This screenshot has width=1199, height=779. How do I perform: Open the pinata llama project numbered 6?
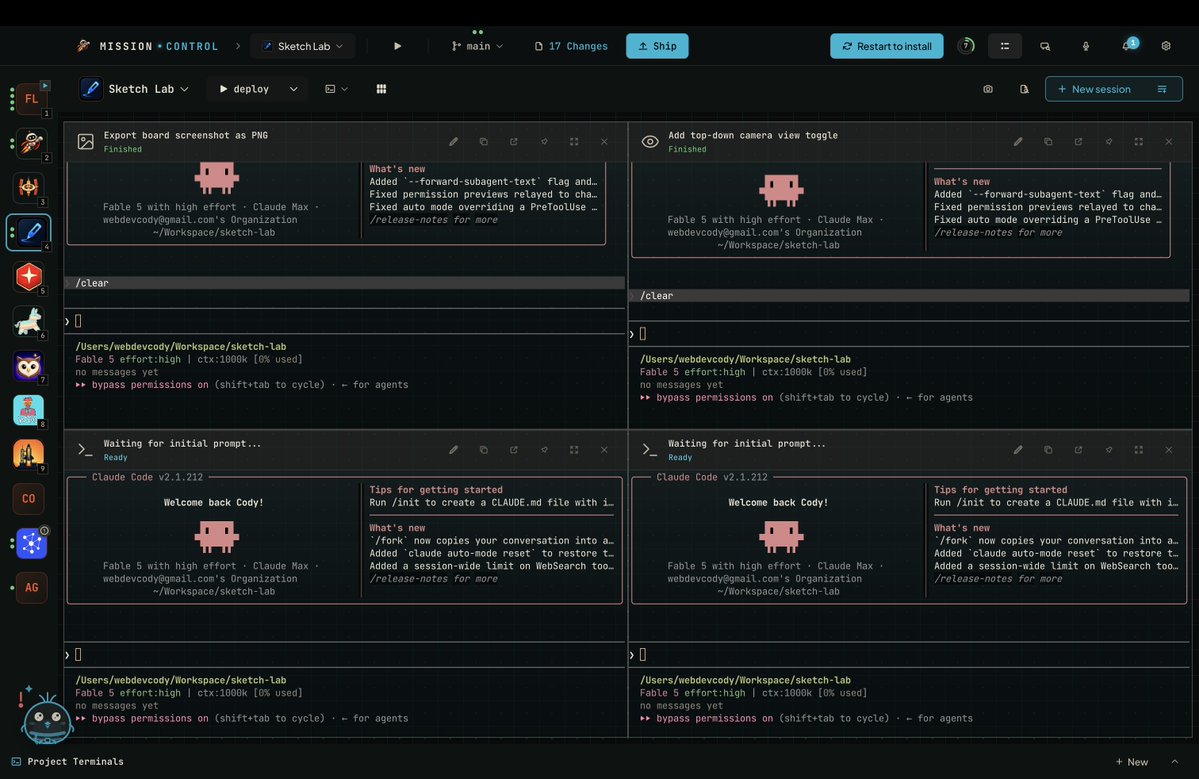pyautogui.click(x=29, y=321)
